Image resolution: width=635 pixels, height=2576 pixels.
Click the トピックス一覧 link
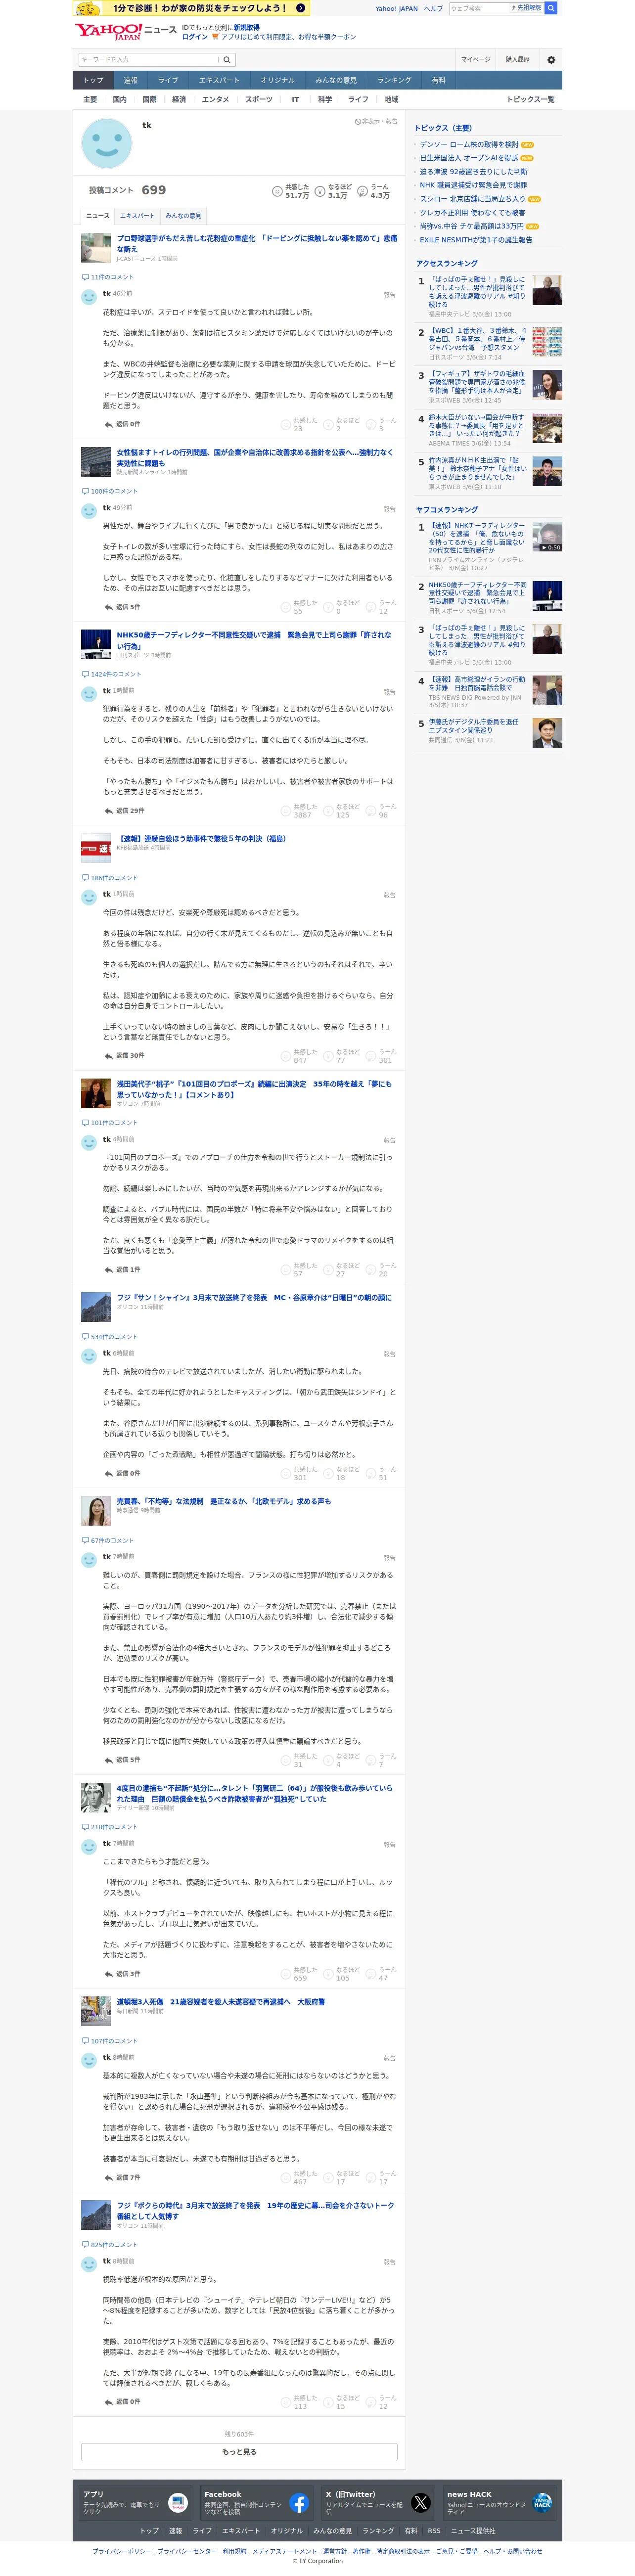(530, 100)
